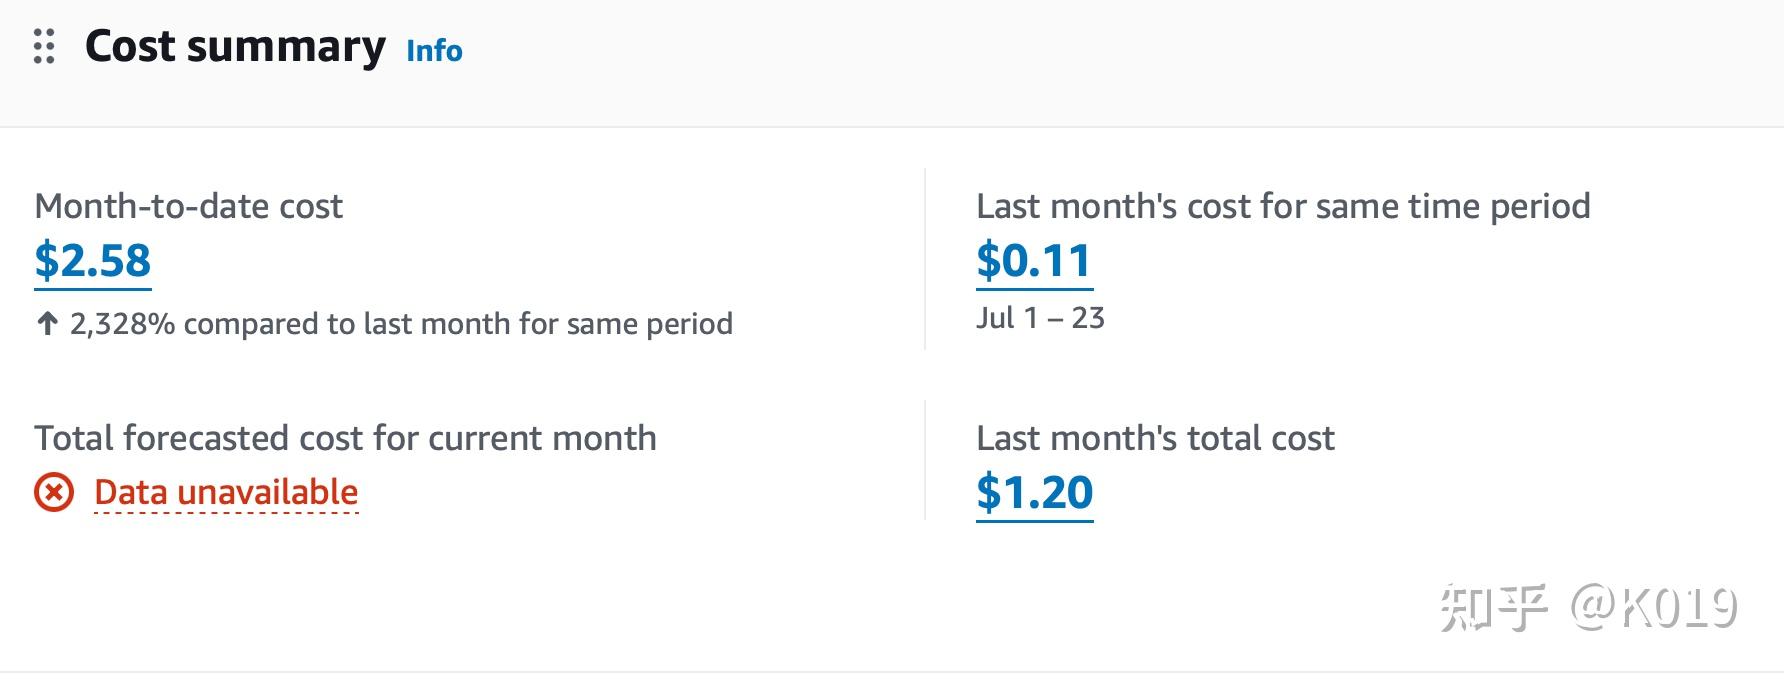Click the Cost summary heading
Image resolution: width=1784 pixels, height=680 pixels.
click(235, 47)
